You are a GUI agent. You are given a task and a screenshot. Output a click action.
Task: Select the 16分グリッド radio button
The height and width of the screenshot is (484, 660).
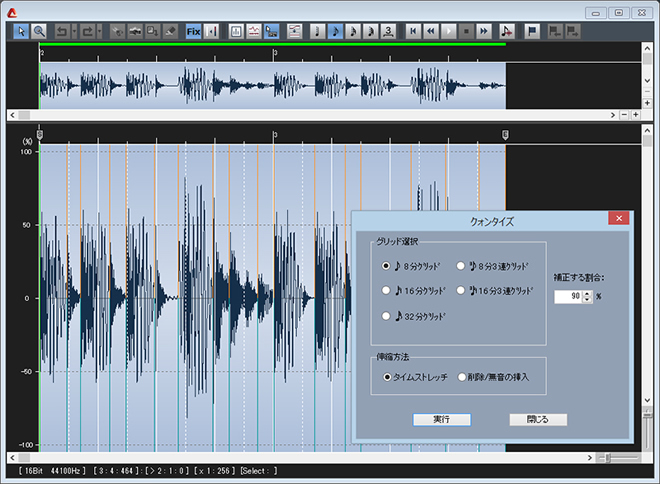pos(386,290)
